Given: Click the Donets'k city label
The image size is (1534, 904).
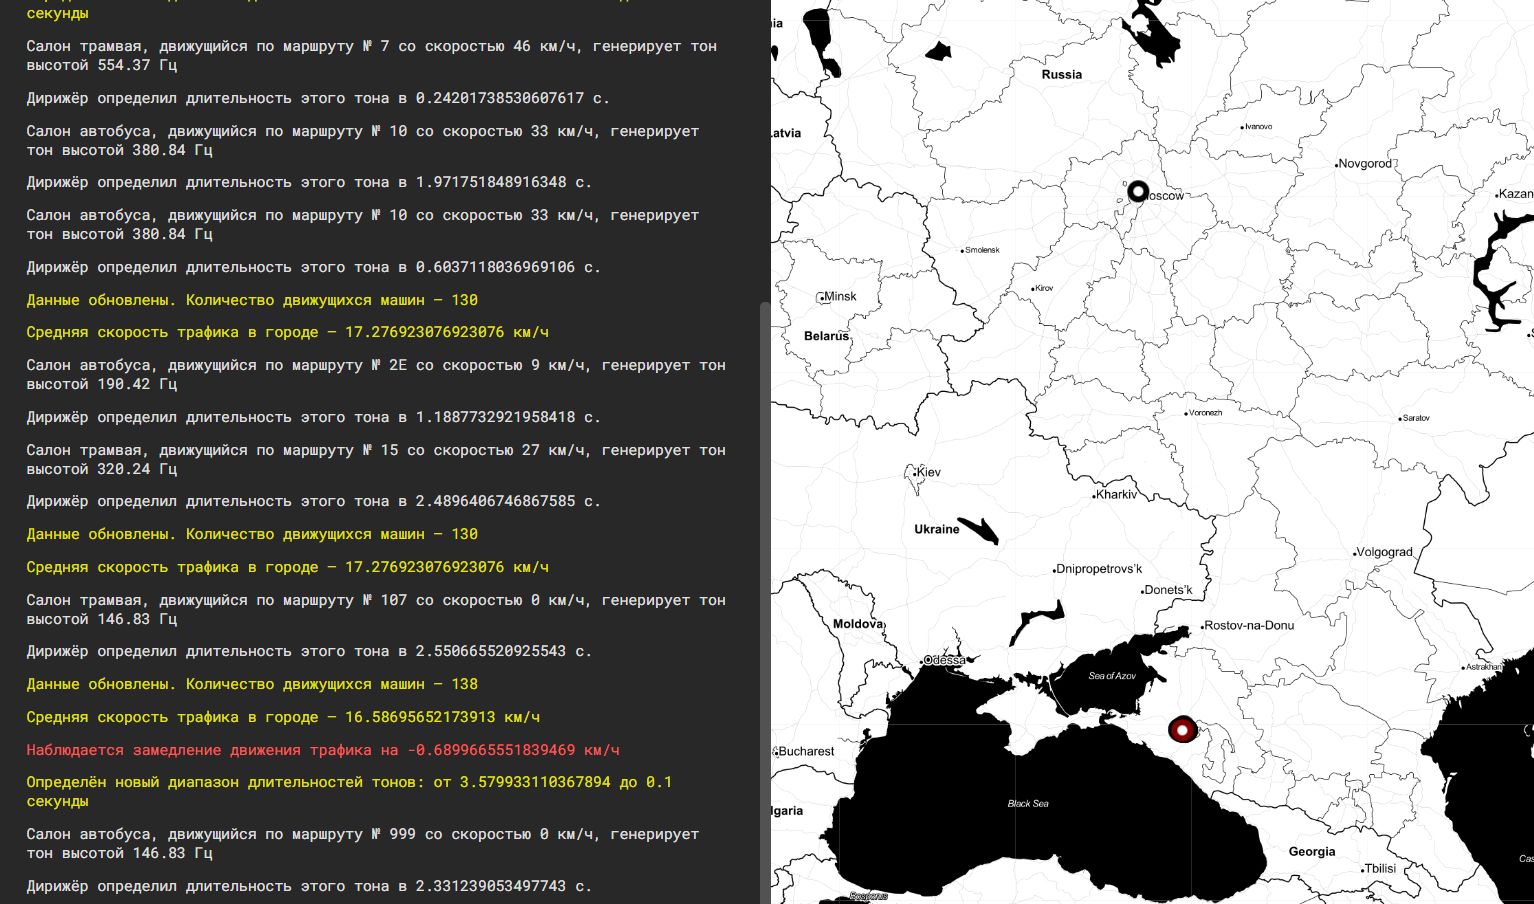Looking at the screenshot, I should pos(1168,590).
